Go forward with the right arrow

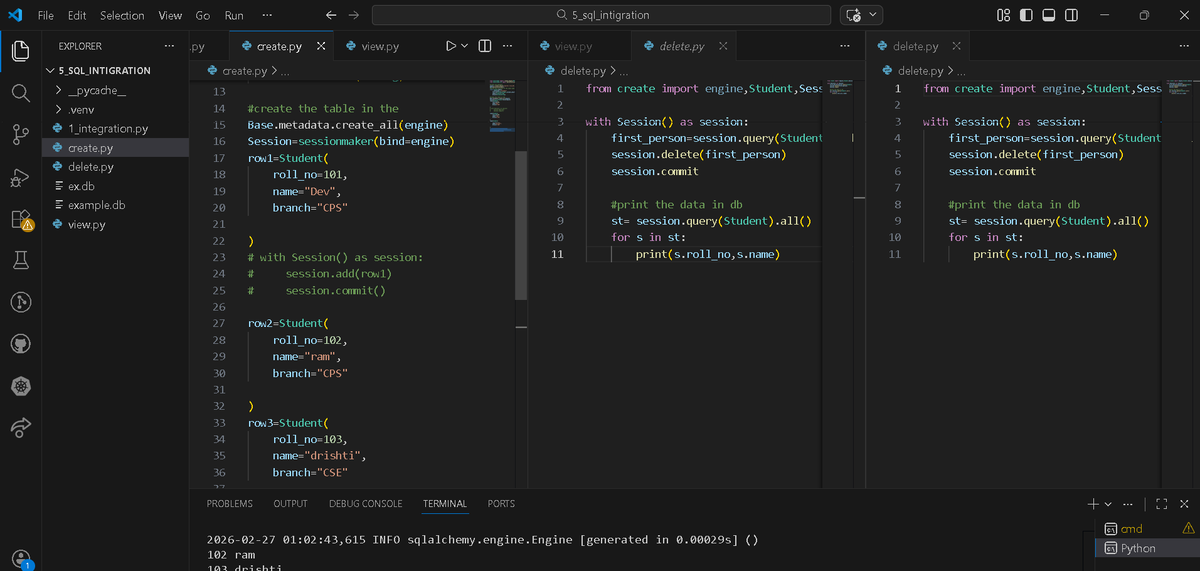(353, 15)
